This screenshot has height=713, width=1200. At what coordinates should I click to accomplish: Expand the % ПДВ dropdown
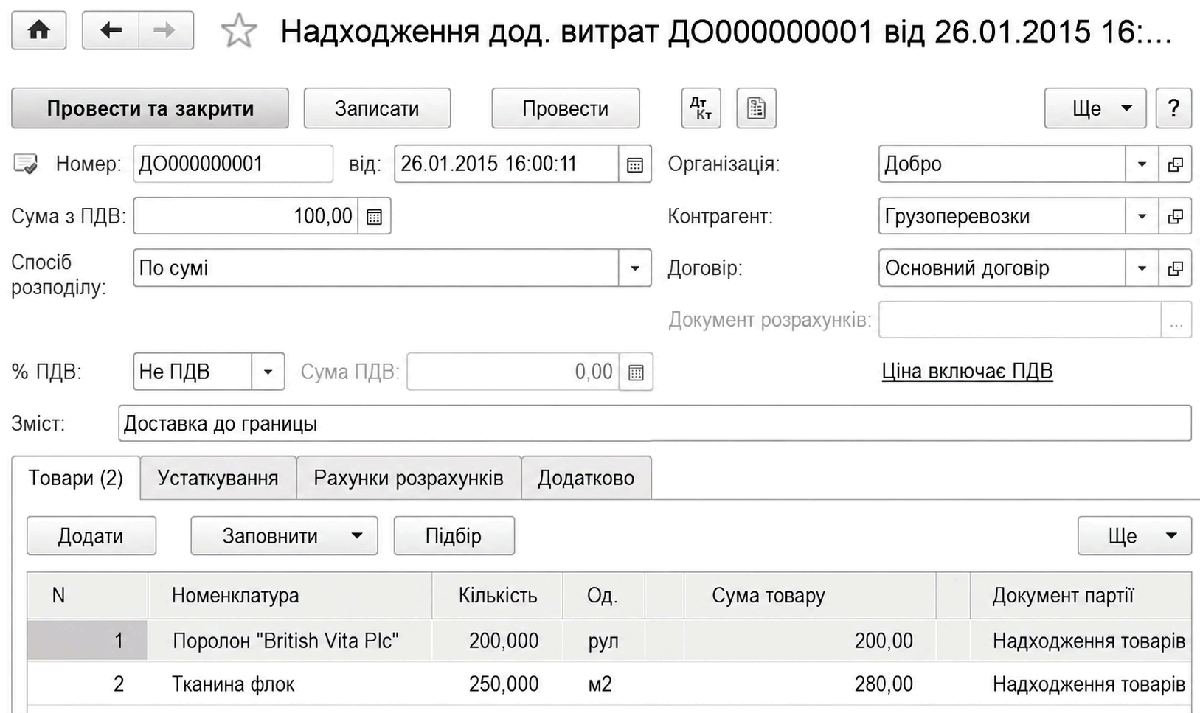coord(268,372)
